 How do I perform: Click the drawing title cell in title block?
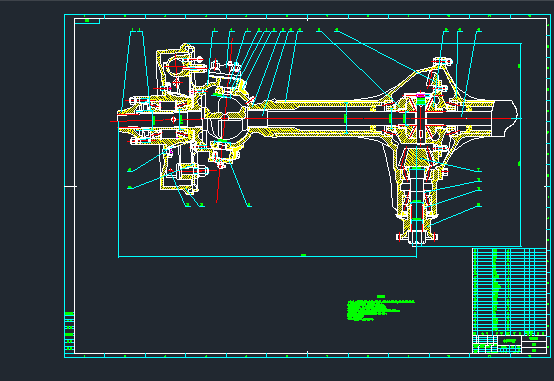click(x=509, y=341)
